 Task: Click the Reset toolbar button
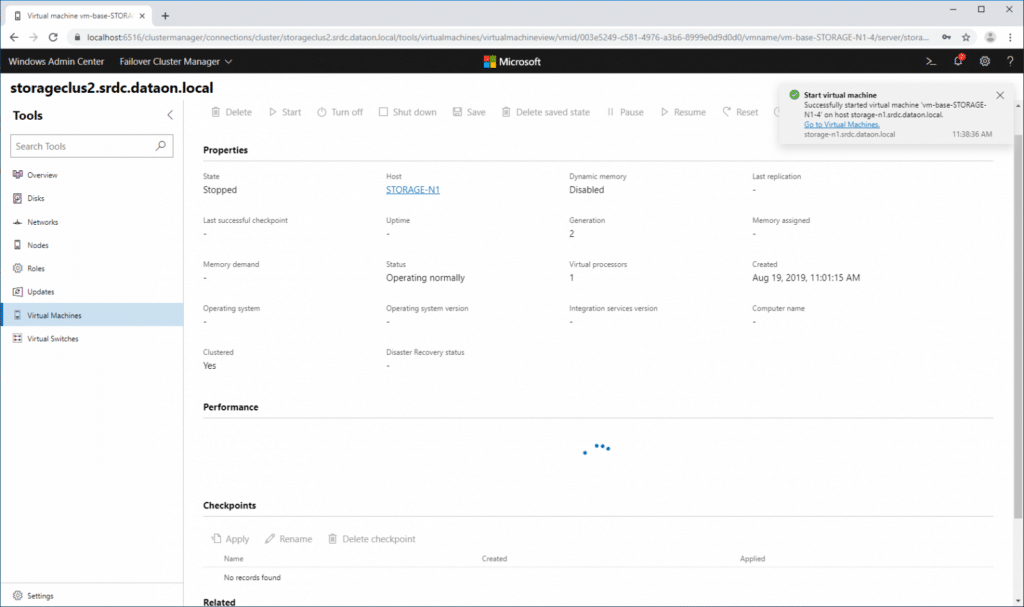[x=740, y=112]
